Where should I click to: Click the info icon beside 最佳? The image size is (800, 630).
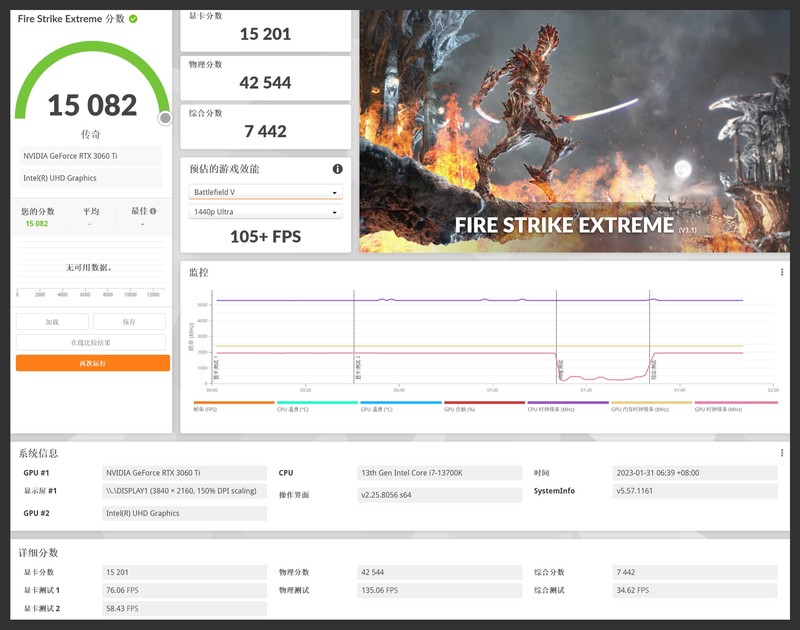[155, 211]
